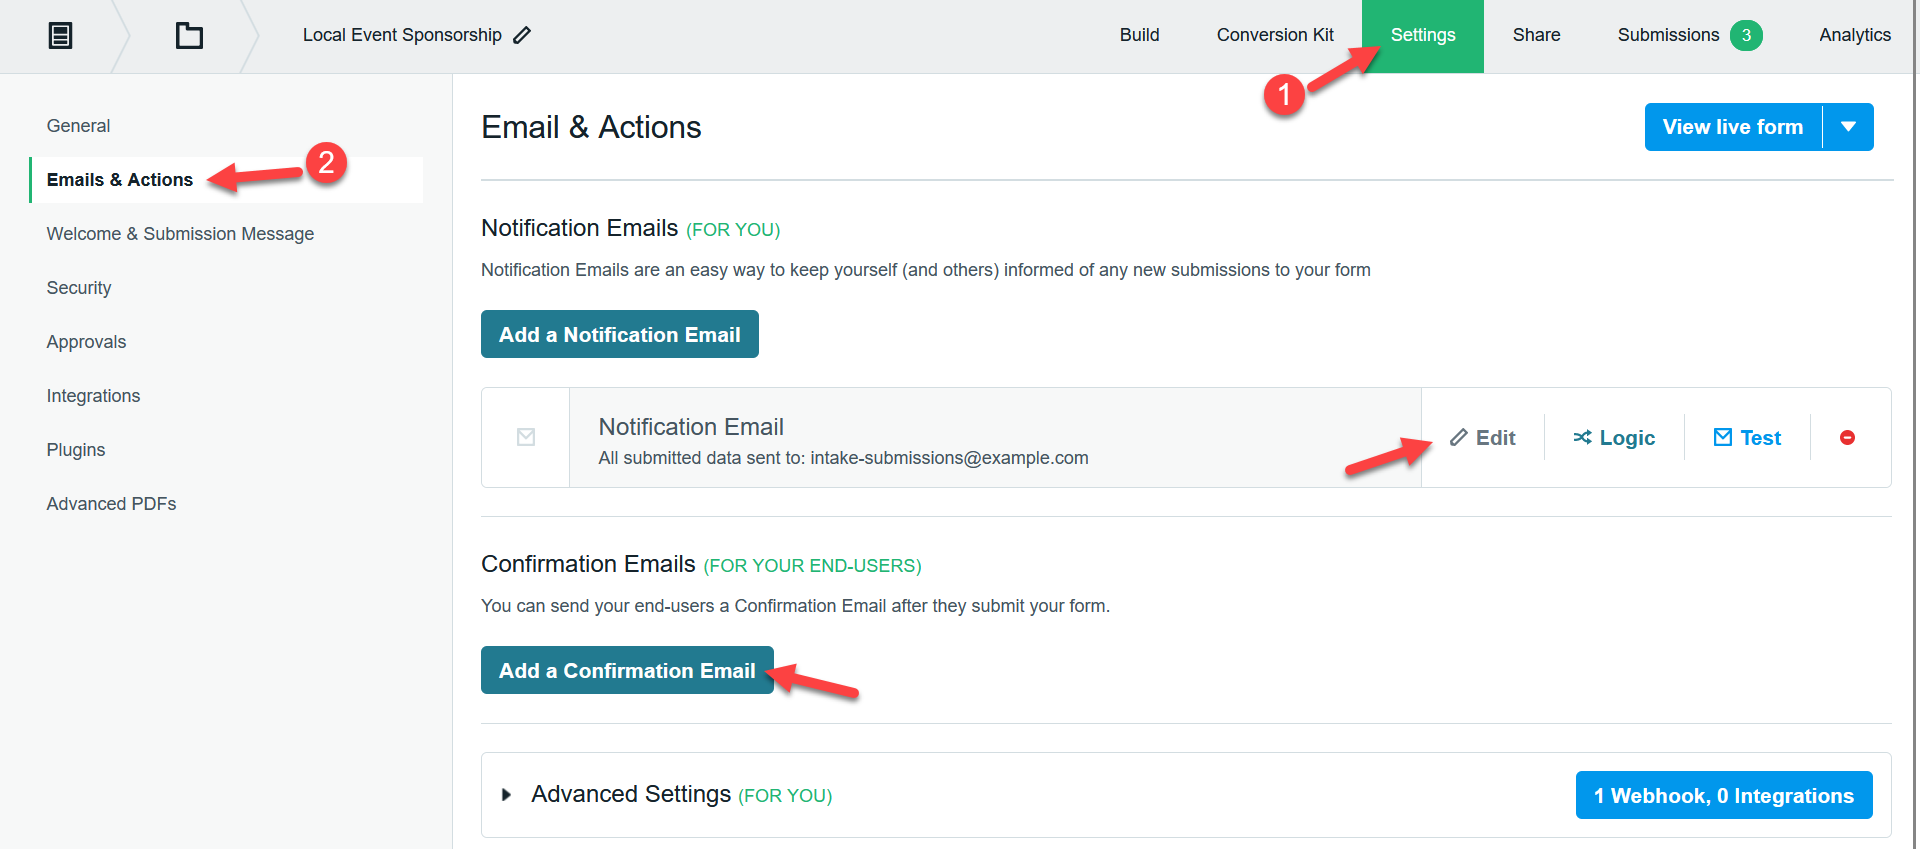Open the forms list icon
Image resolution: width=1920 pixels, height=849 pixels.
tap(61, 36)
